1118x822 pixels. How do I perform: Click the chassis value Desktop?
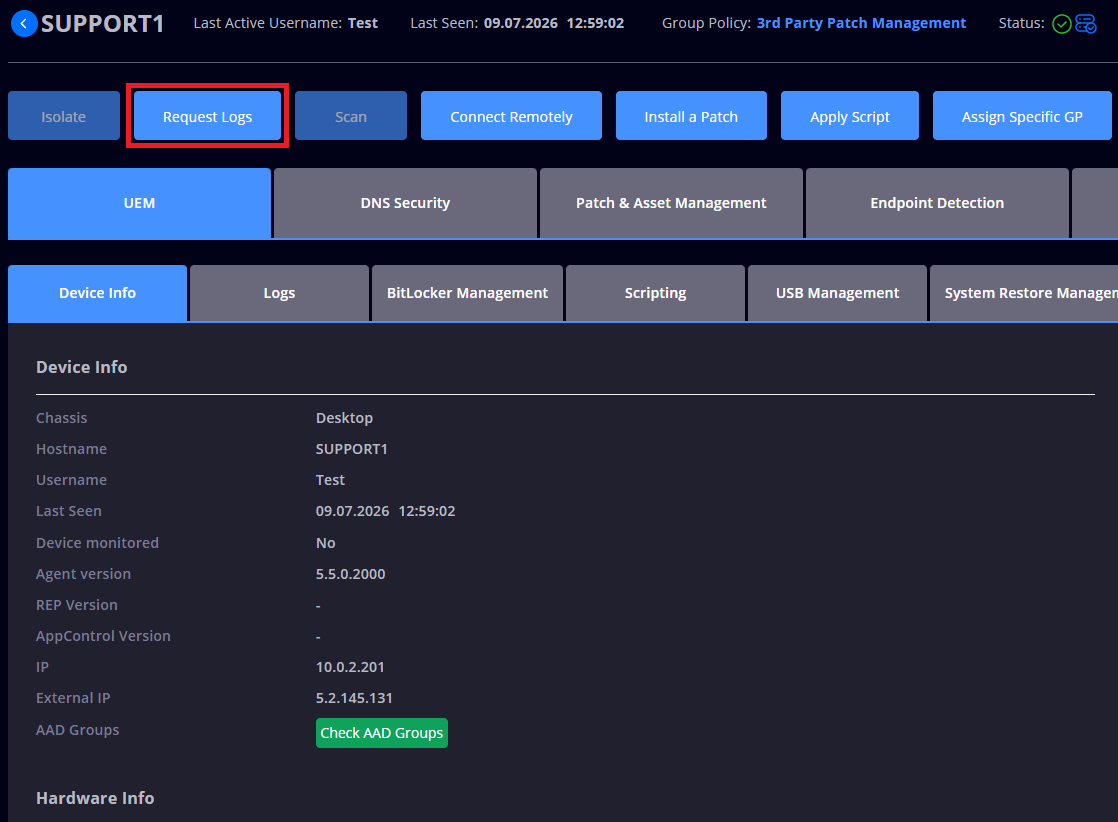pyautogui.click(x=344, y=418)
